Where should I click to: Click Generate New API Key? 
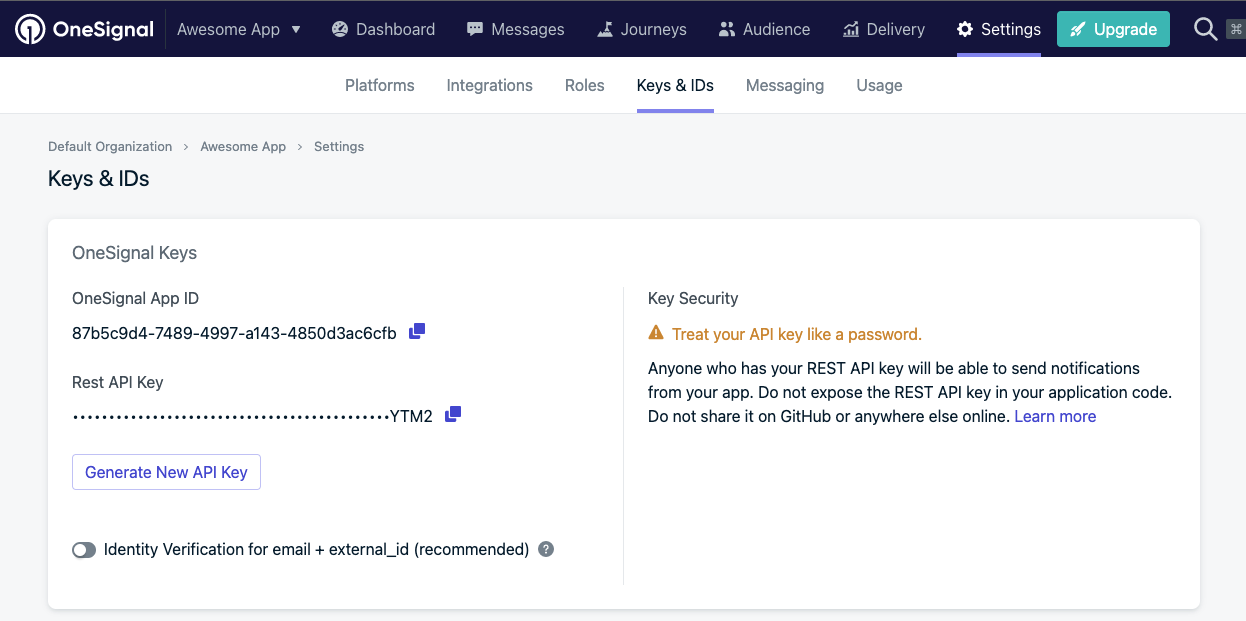(166, 472)
